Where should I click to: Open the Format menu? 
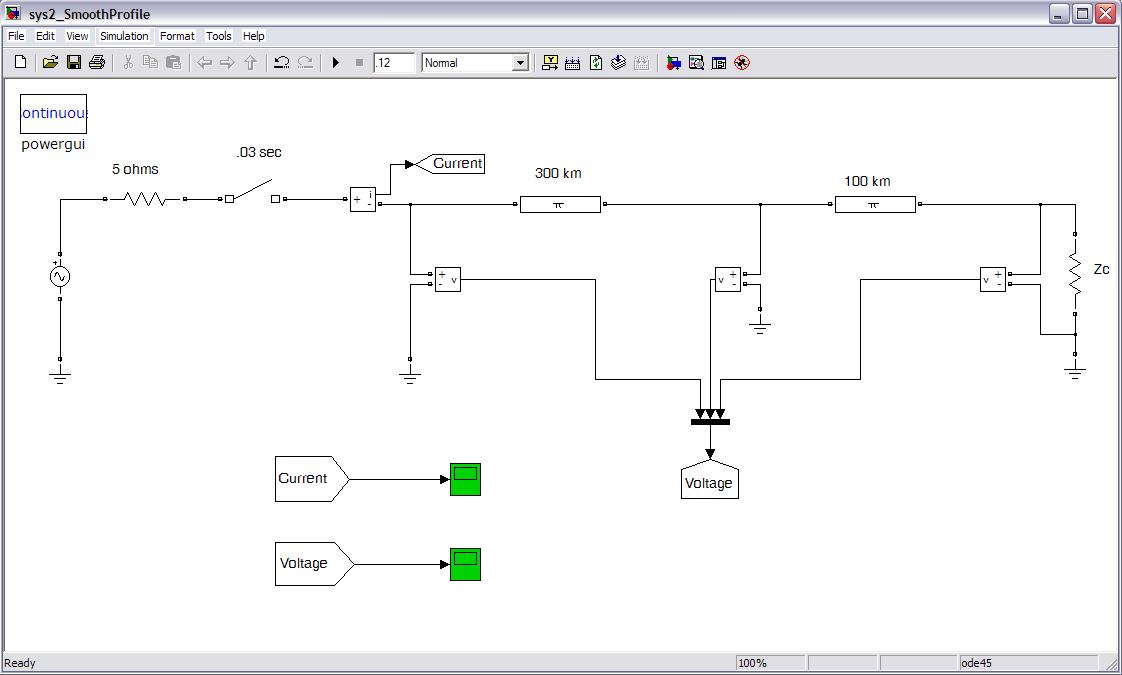pyautogui.click(x=177, y=36)
